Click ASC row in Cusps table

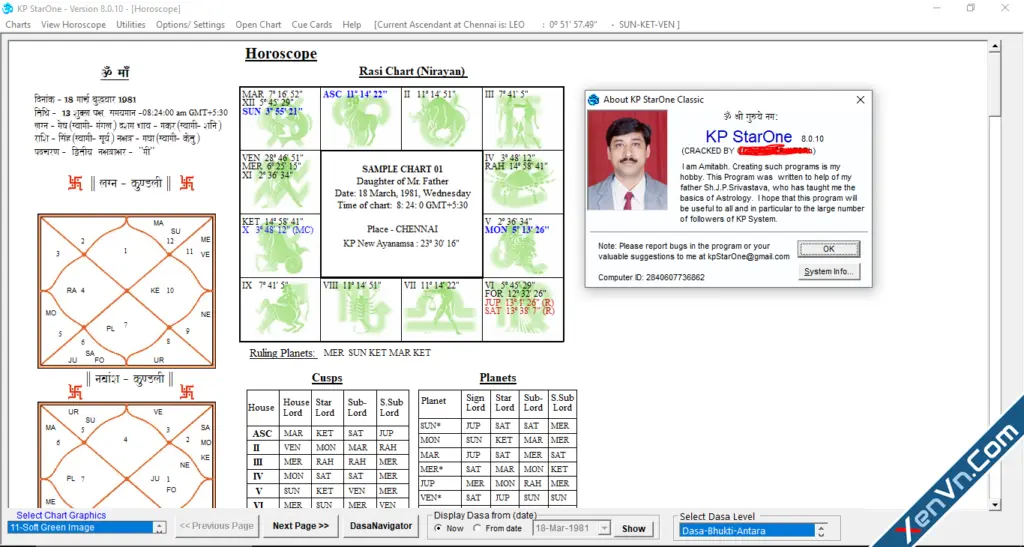(x=328, y=433)
